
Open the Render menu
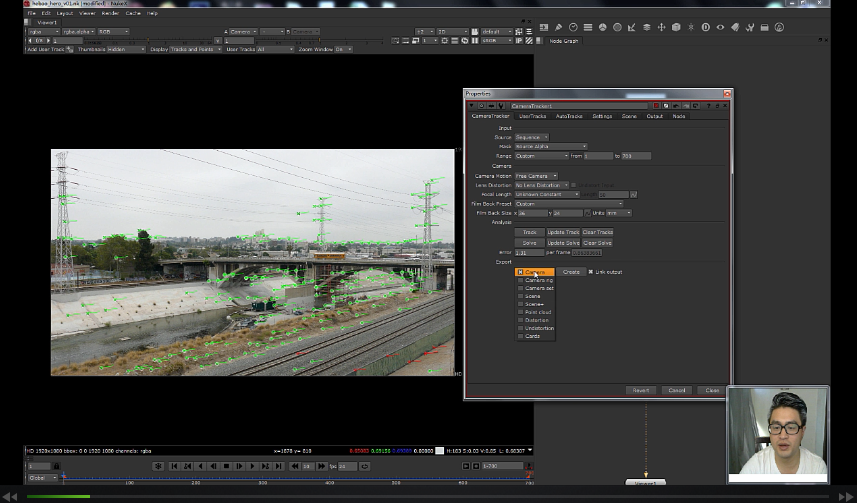(x=110, y=13)
